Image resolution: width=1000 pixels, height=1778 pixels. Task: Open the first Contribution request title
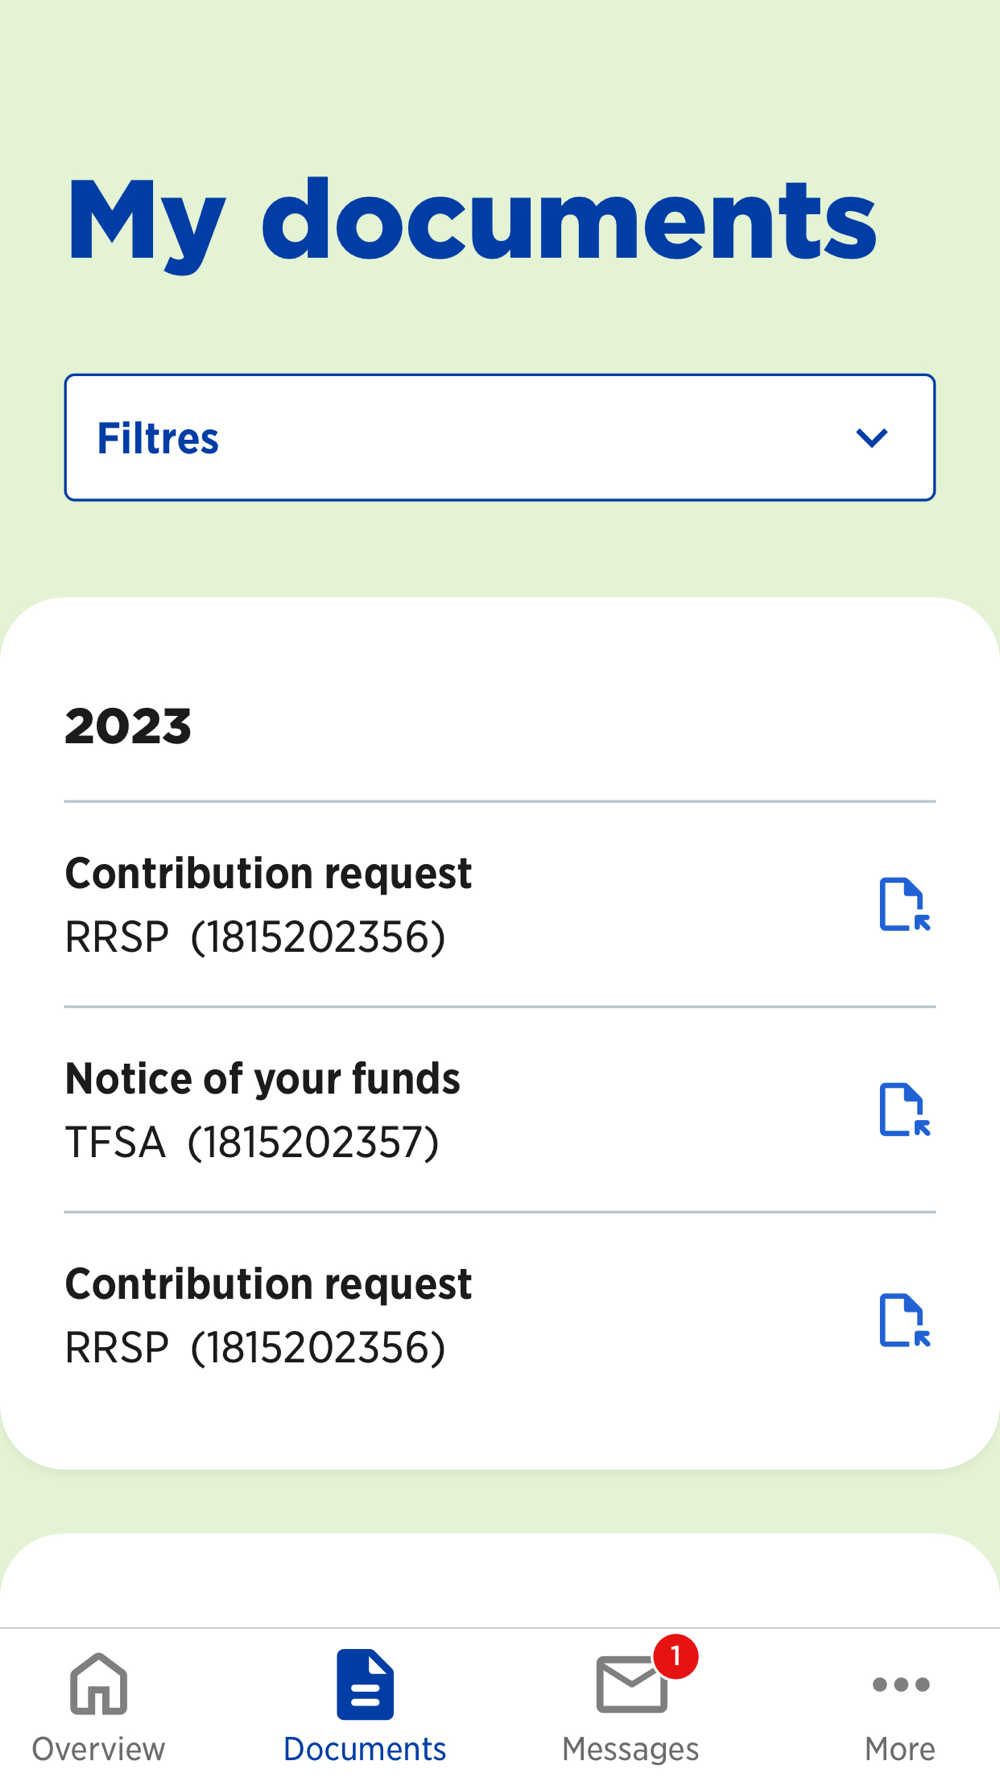(x=268, y=873)
